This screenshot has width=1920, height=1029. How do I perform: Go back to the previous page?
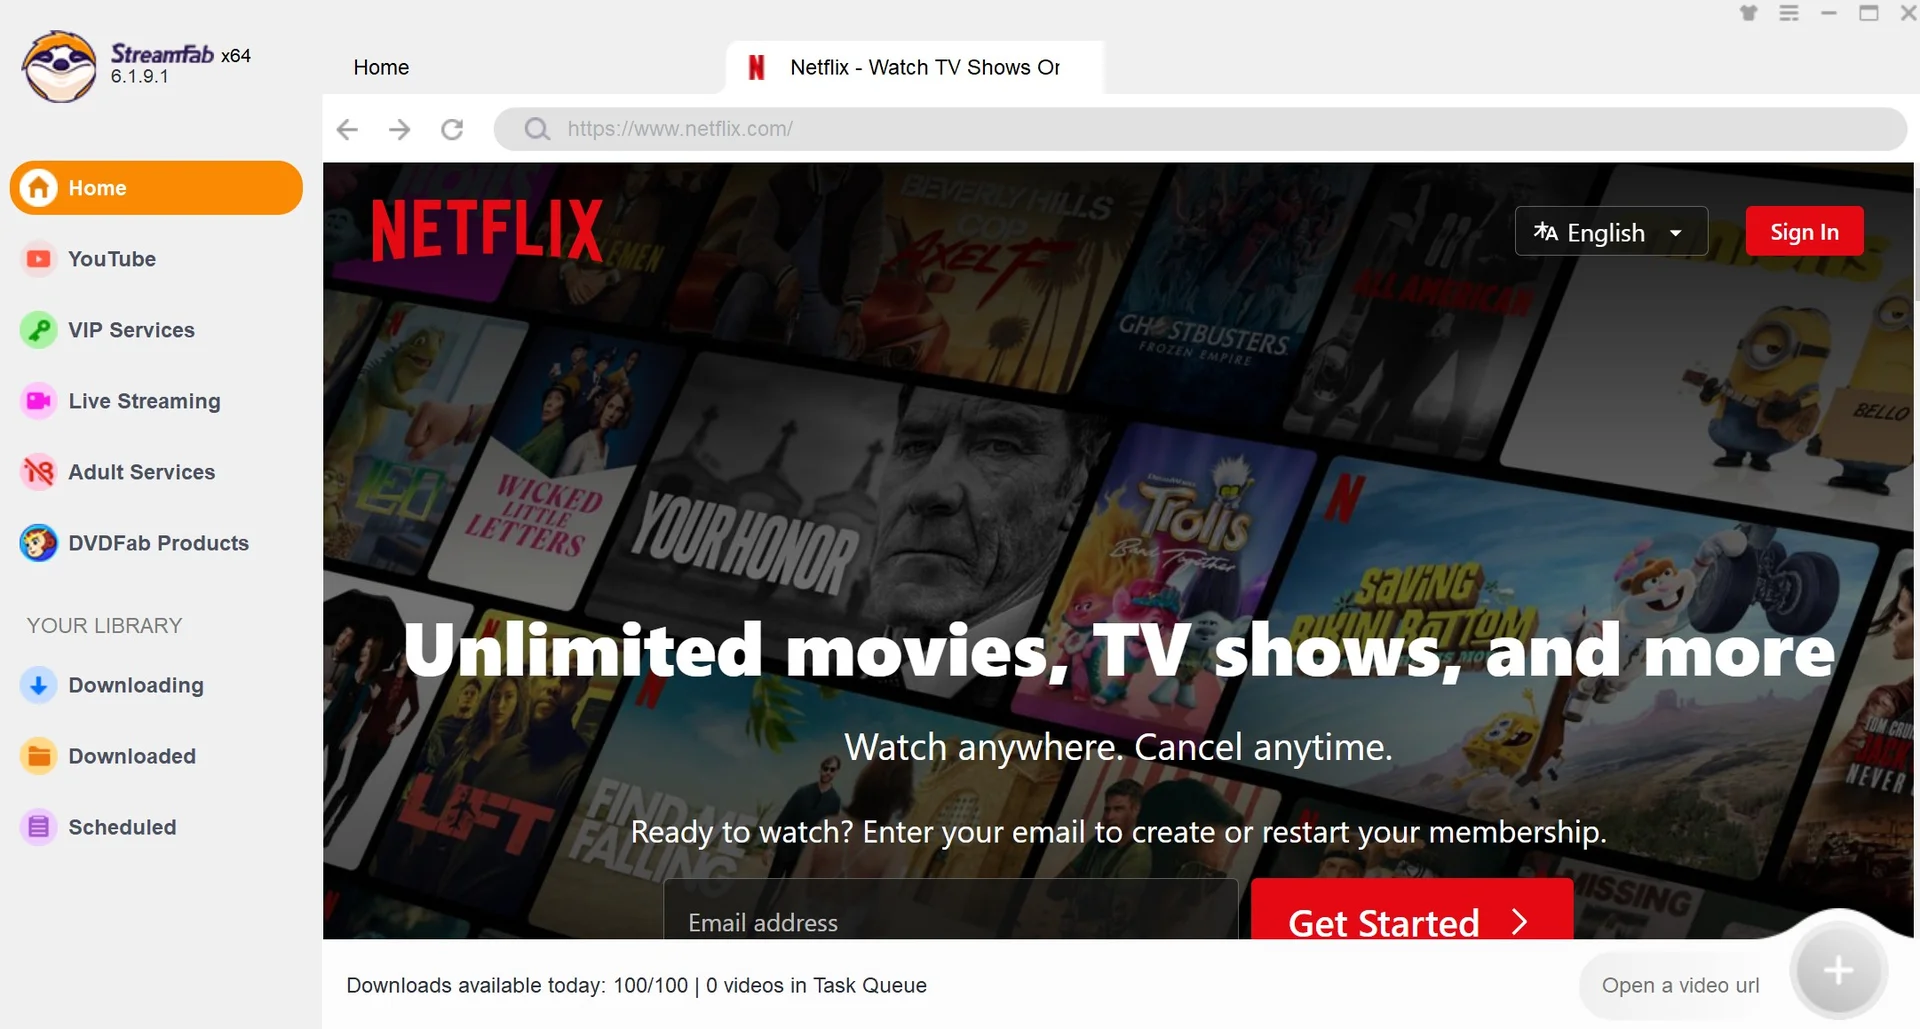pyautogui.click(x=347, y=129)
